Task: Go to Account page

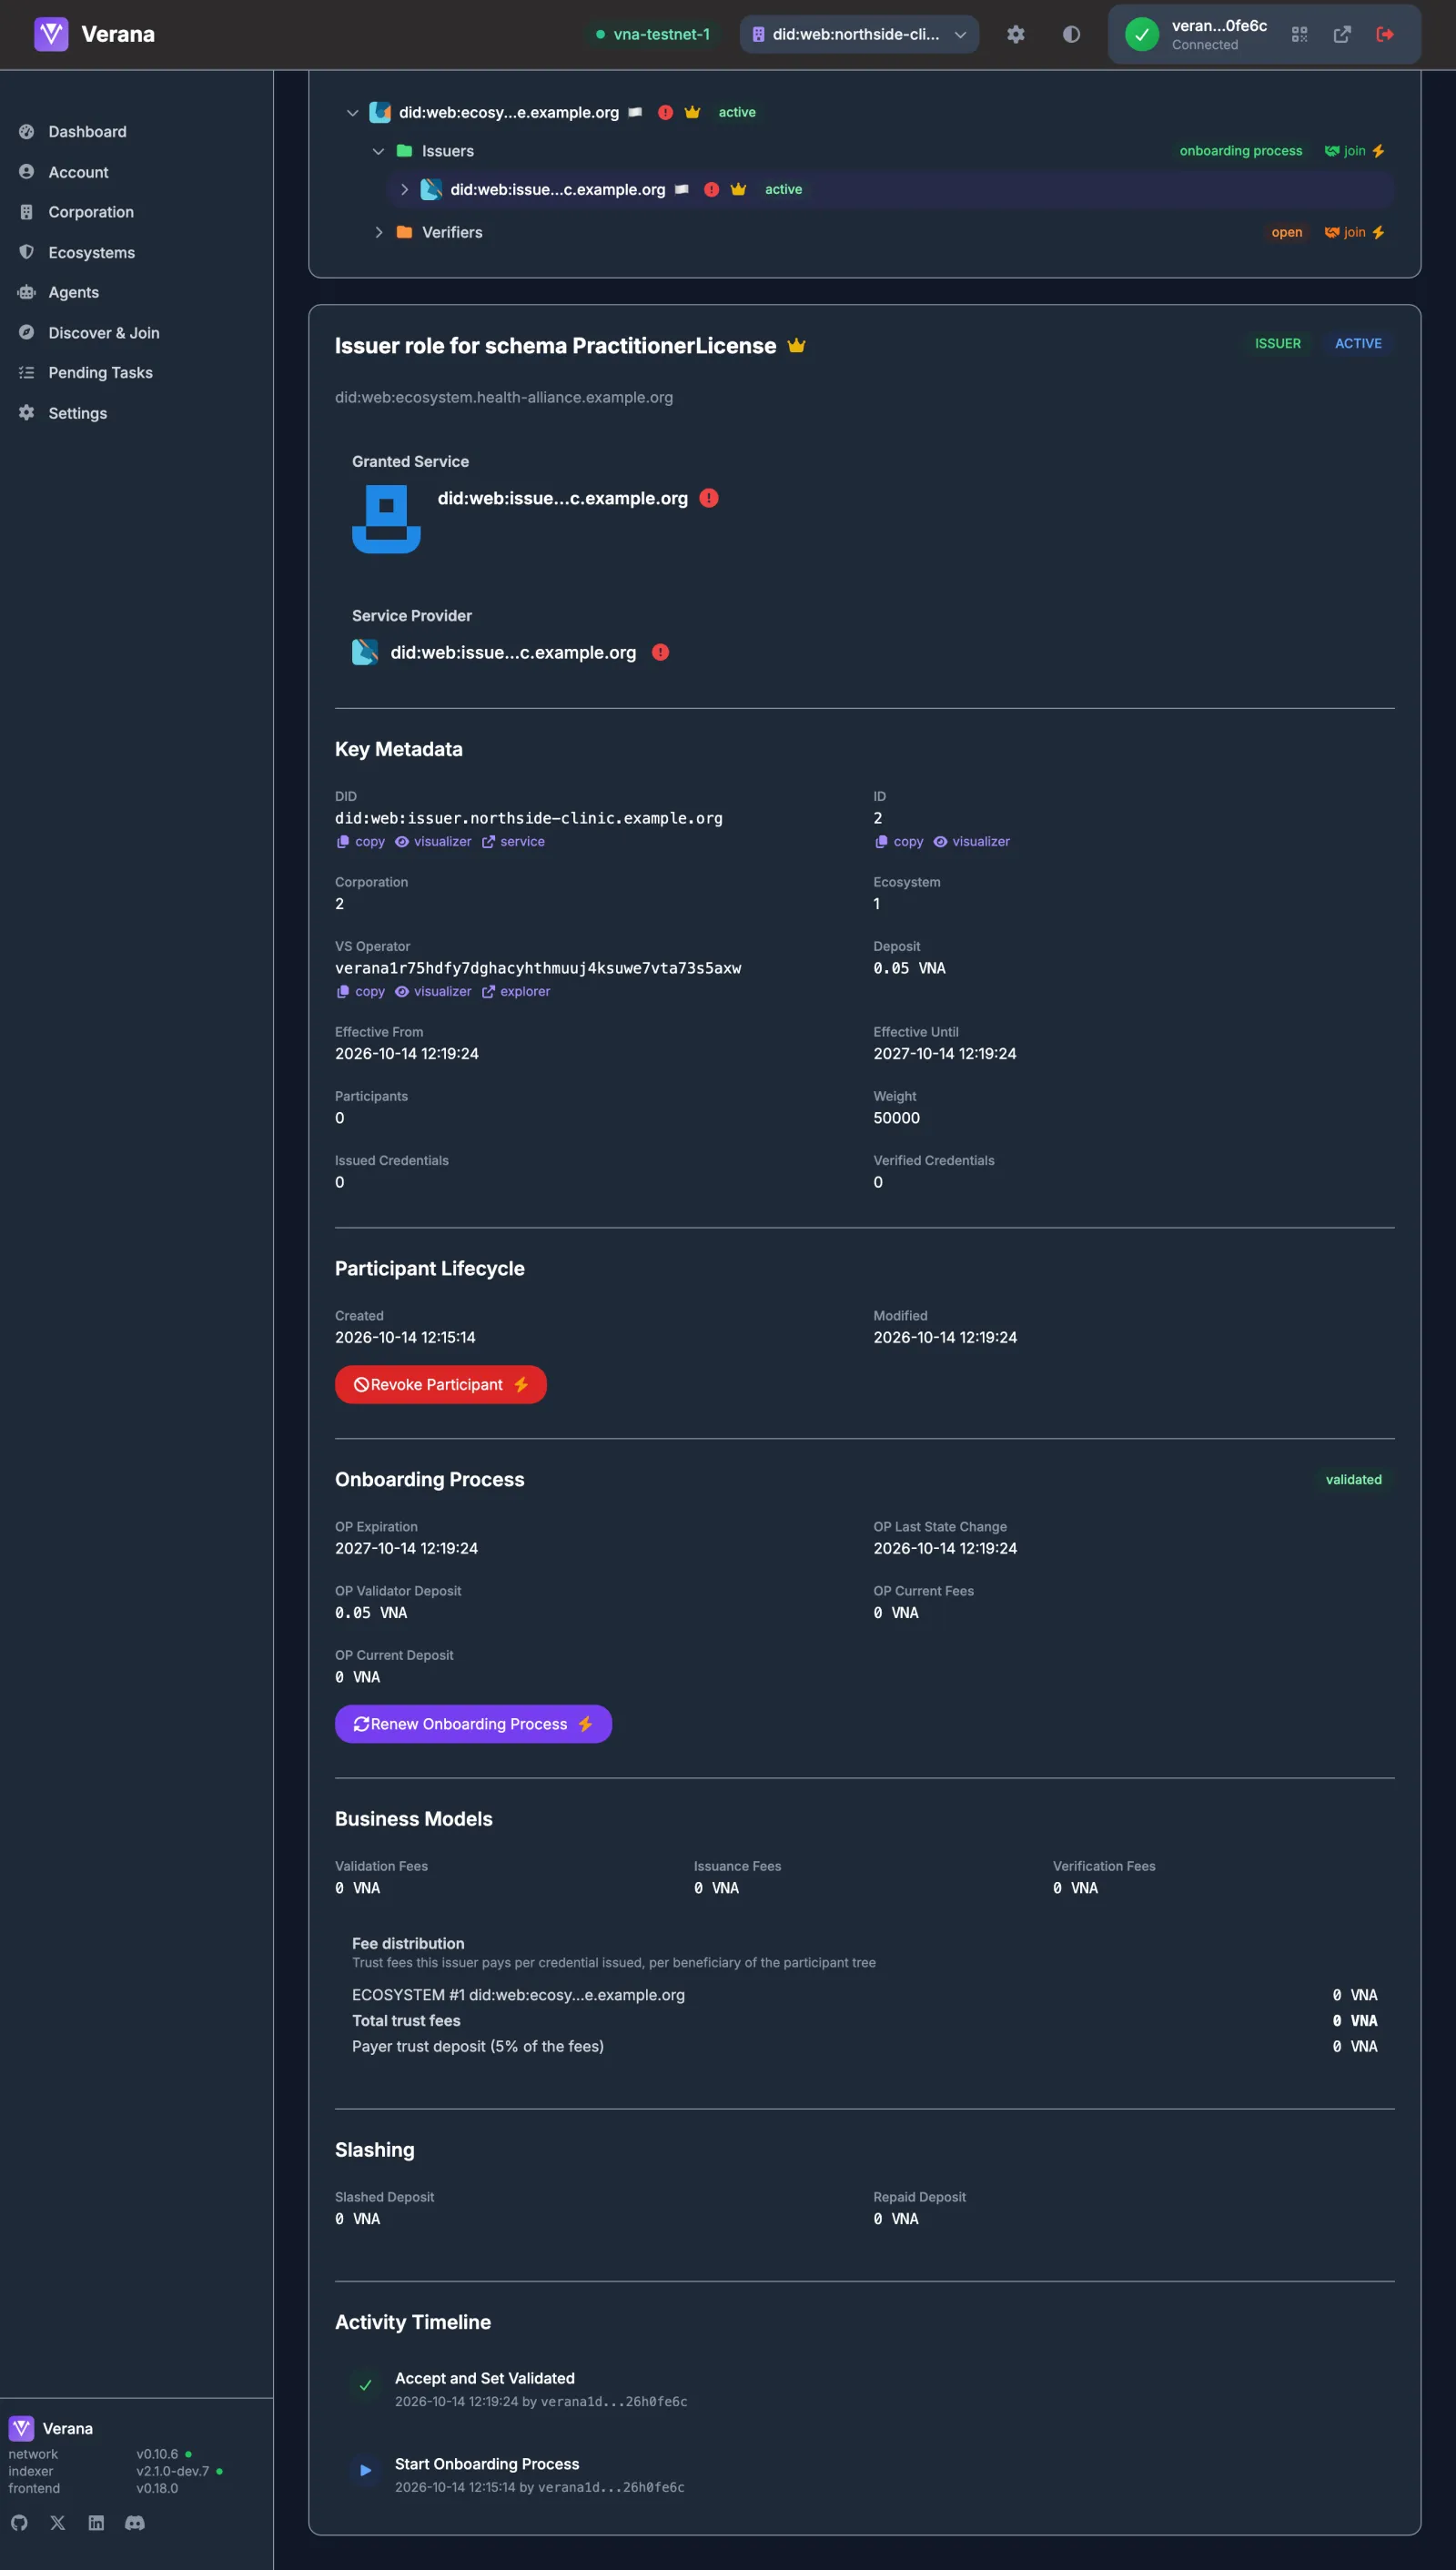Action: coord(78,172)
